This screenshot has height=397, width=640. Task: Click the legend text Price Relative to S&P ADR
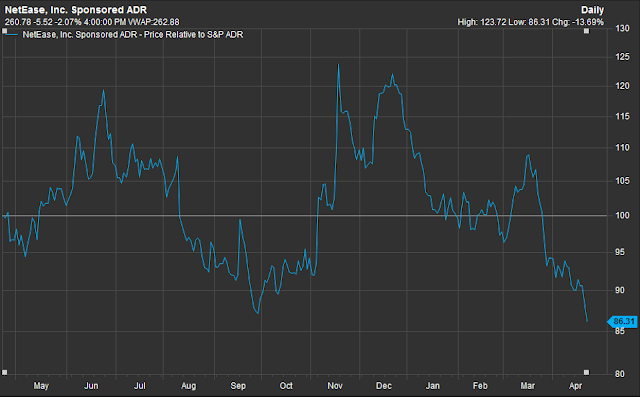click(x=193, y=35)
